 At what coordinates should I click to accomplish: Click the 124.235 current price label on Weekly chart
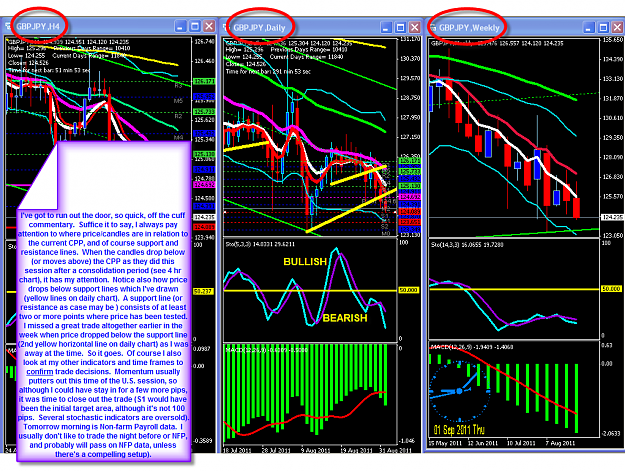(x=611, y=218)
